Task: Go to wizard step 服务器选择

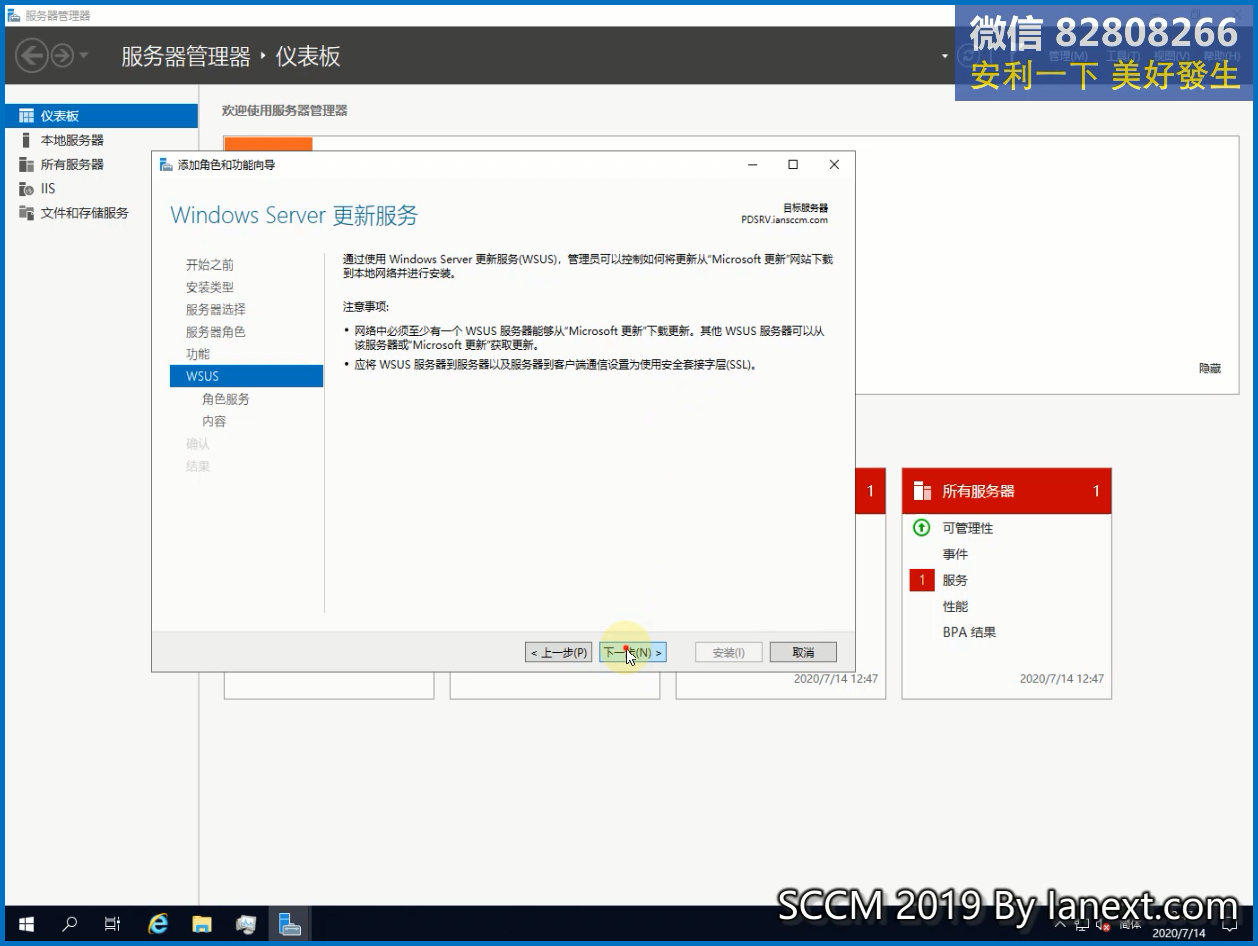Action: pyautogui.click(x=215, y=310)
